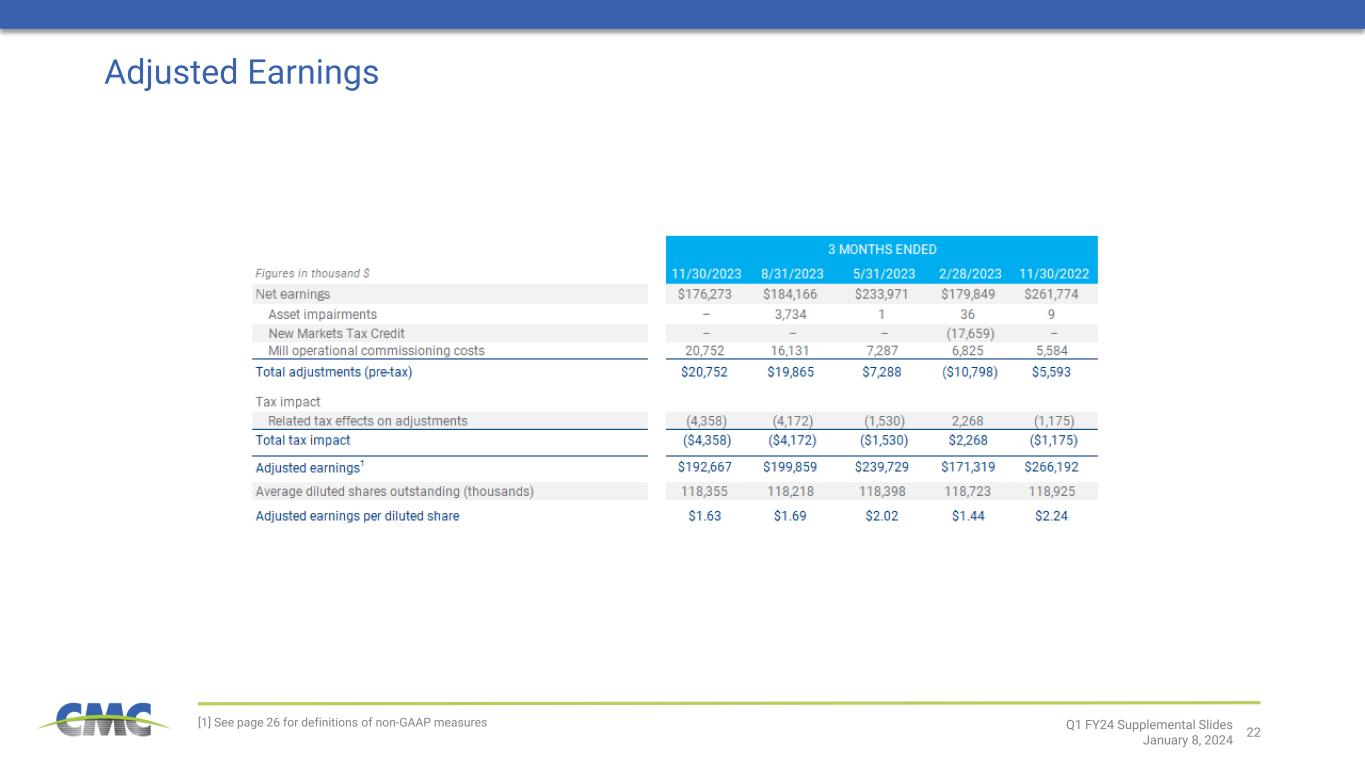Click the Related tax effects on adjustments label
This screenshot has height=768, width=1365.
(x=367, y=421)
